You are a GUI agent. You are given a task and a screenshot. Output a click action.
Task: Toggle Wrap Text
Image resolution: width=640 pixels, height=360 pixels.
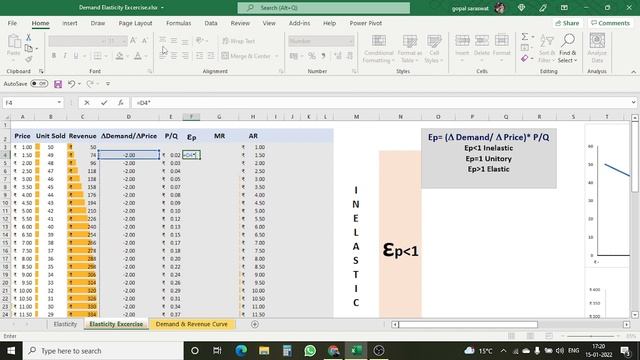coord(239,41)
